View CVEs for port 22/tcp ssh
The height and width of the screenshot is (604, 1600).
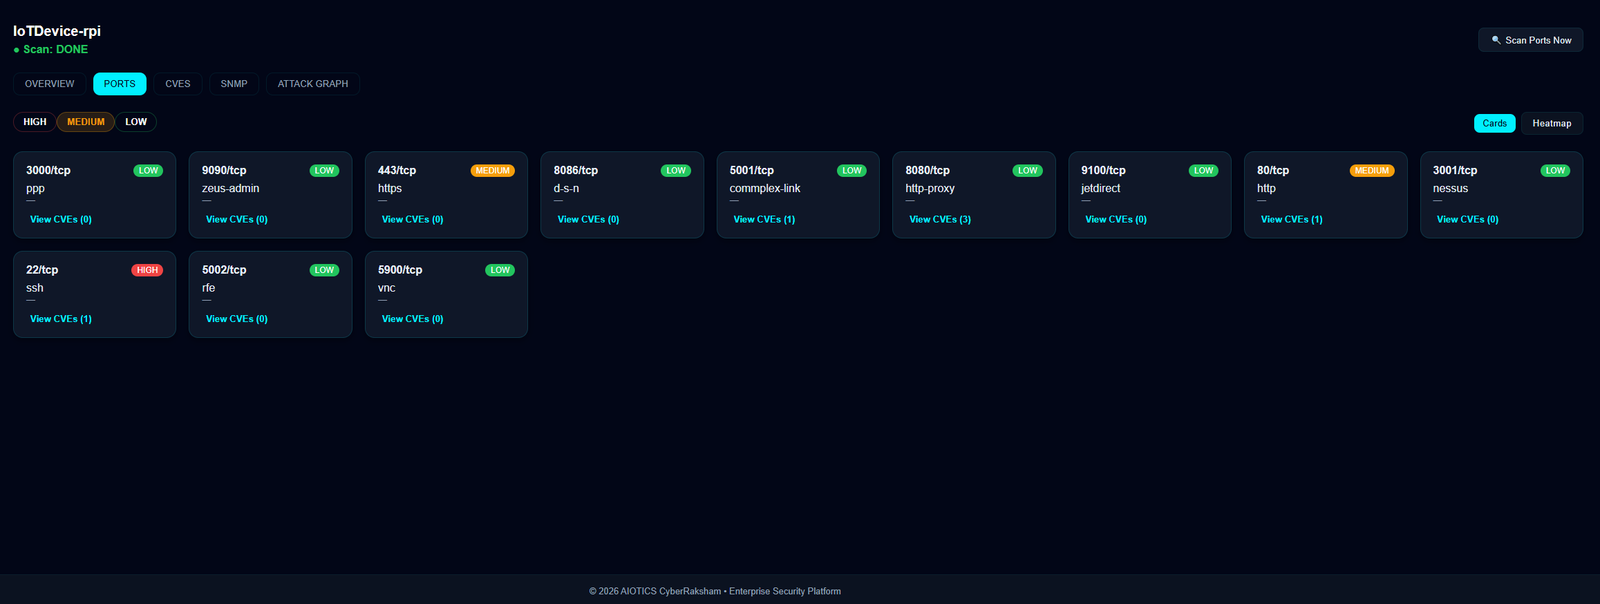point(61,319)
